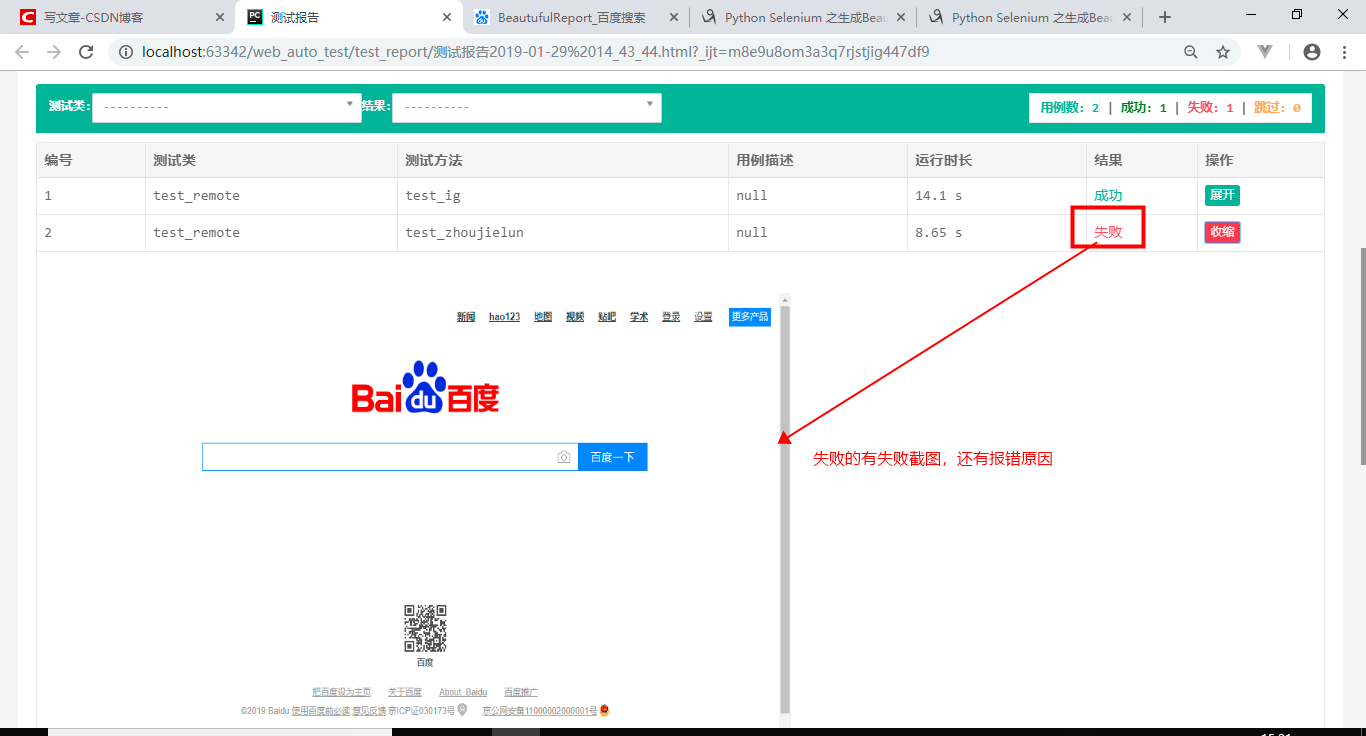Open the 测试类 filter dropdown

227,108
